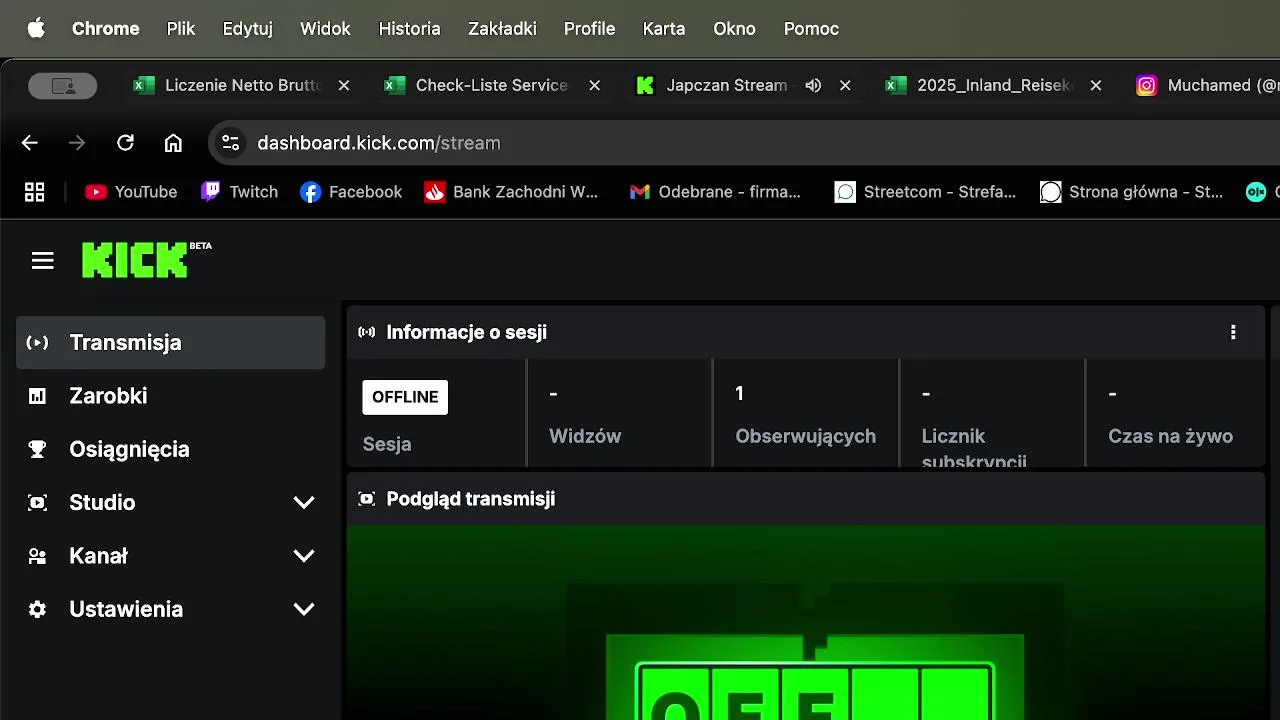Open the Studio sidebar item
Viewport: 1280px width, 720px height.
(x=171, y=502)
